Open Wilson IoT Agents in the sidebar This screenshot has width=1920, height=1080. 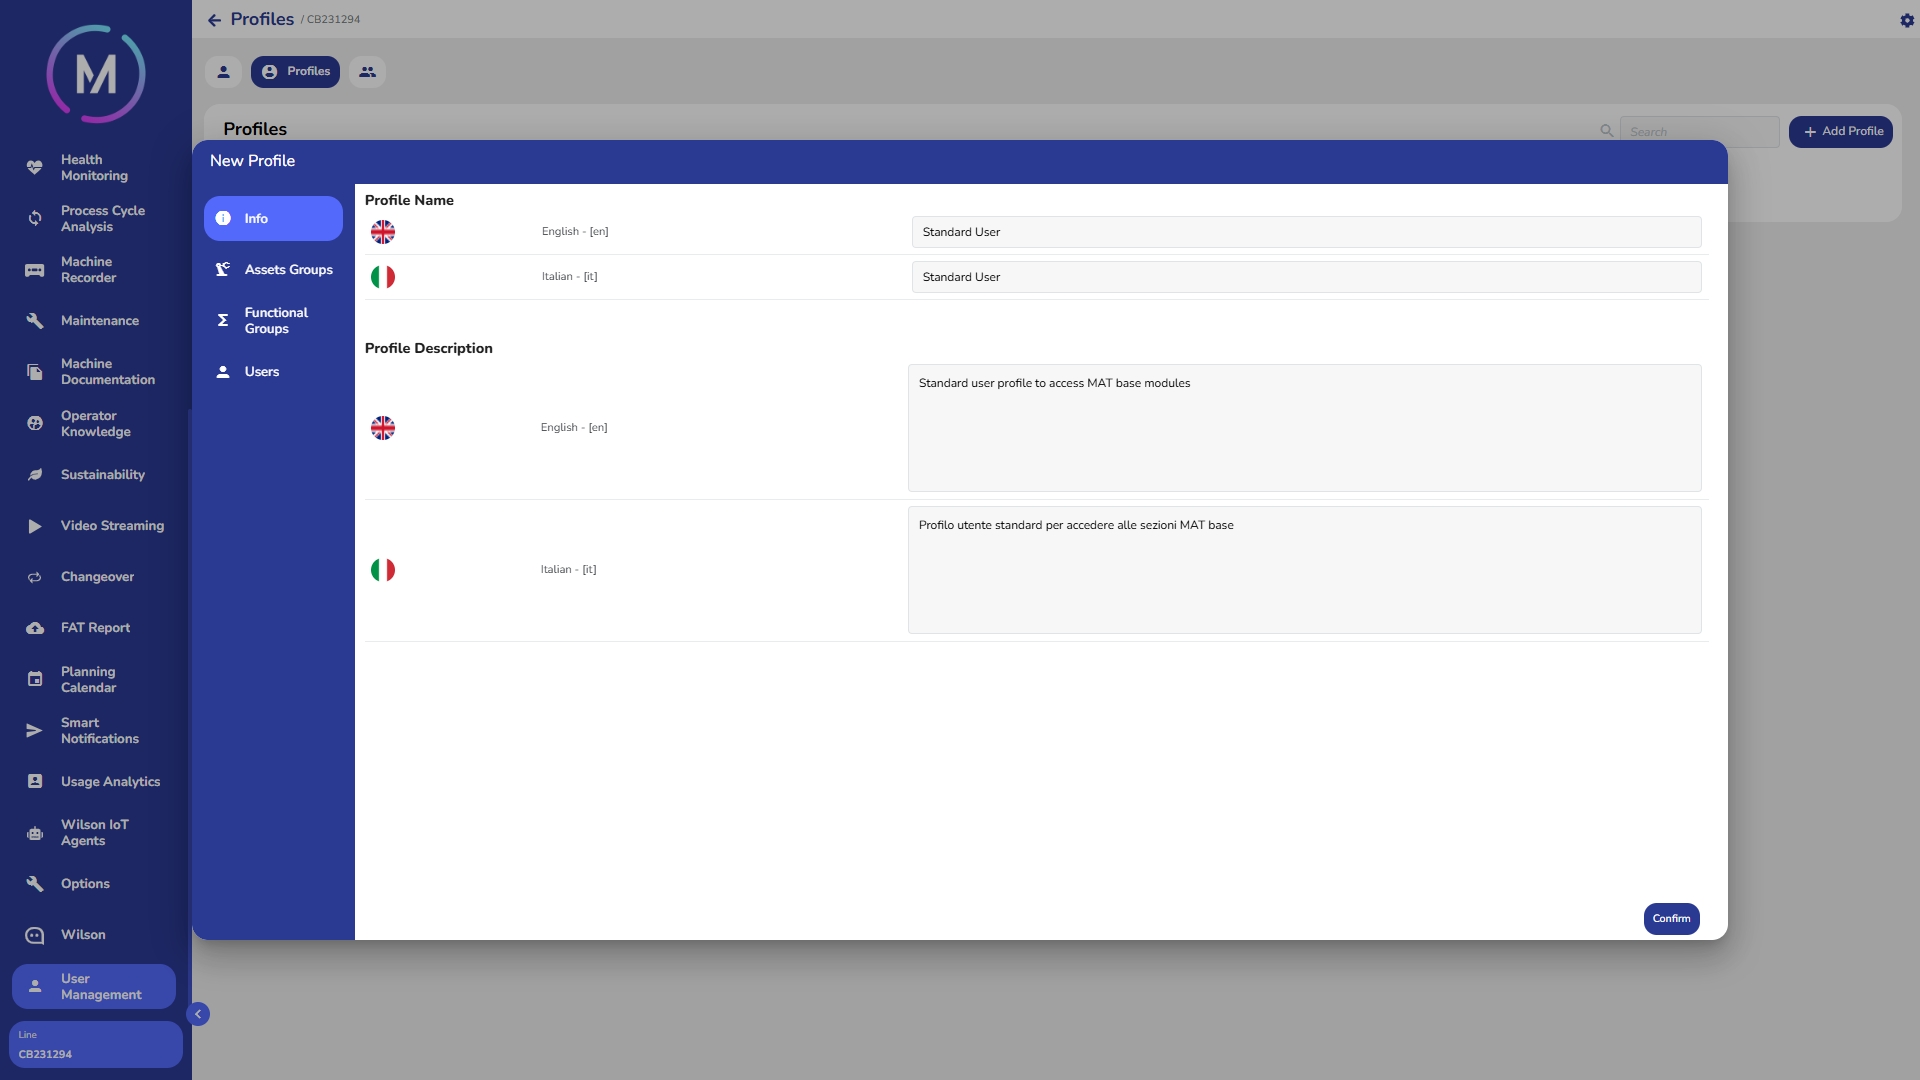tap(94, 833)
